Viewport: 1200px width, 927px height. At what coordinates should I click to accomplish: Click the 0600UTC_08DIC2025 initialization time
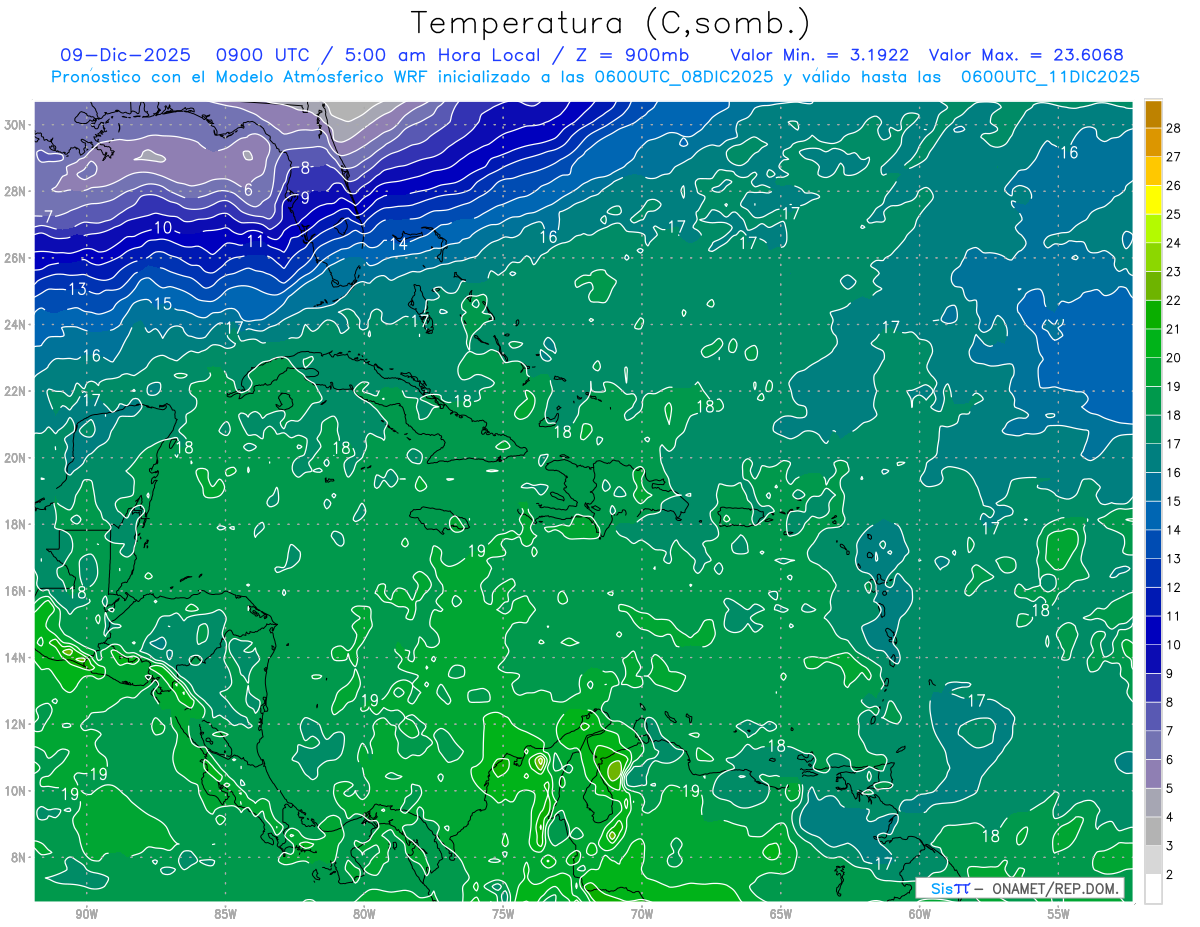coord(684,77)
